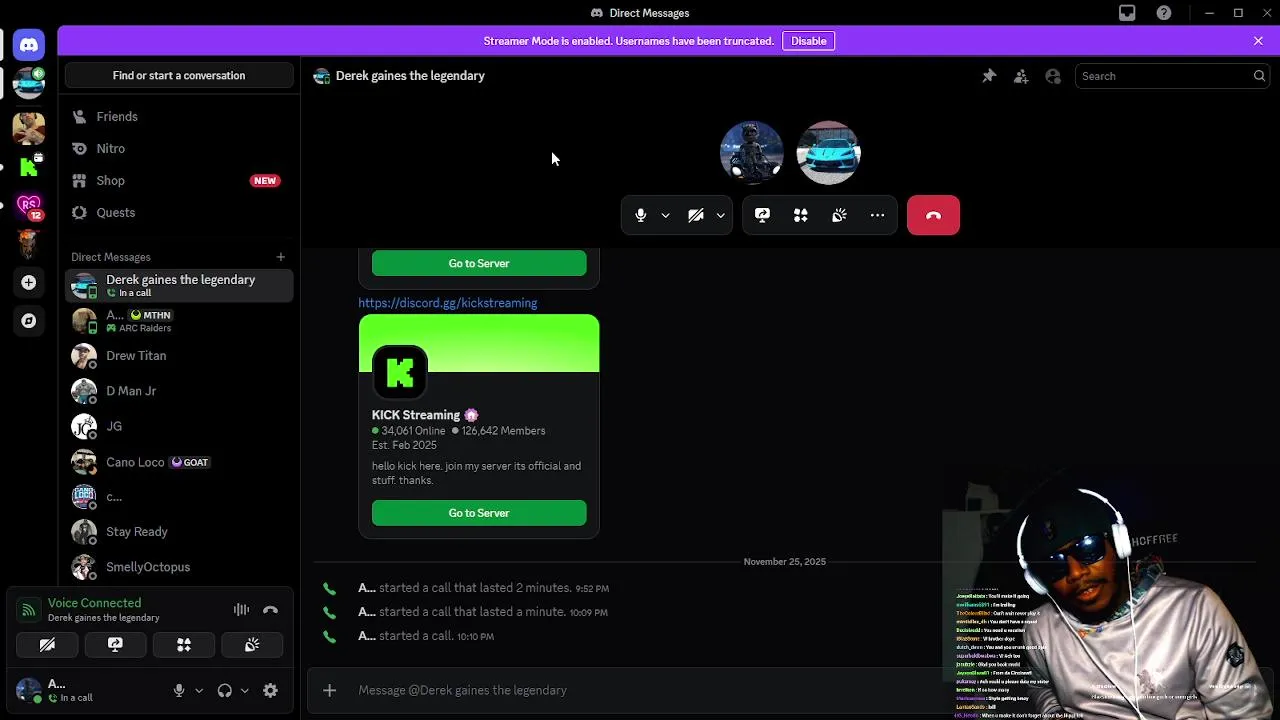Click Go to Server under KICK Streaming

479,513
